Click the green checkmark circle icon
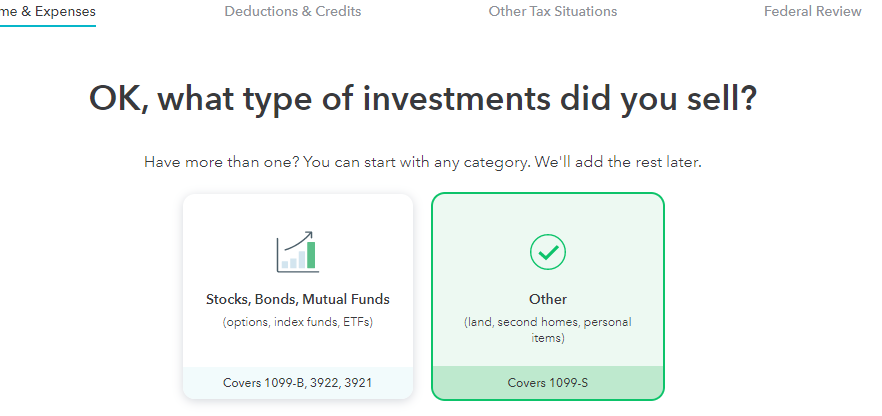 pyautogui.click(x=548, y=253)
